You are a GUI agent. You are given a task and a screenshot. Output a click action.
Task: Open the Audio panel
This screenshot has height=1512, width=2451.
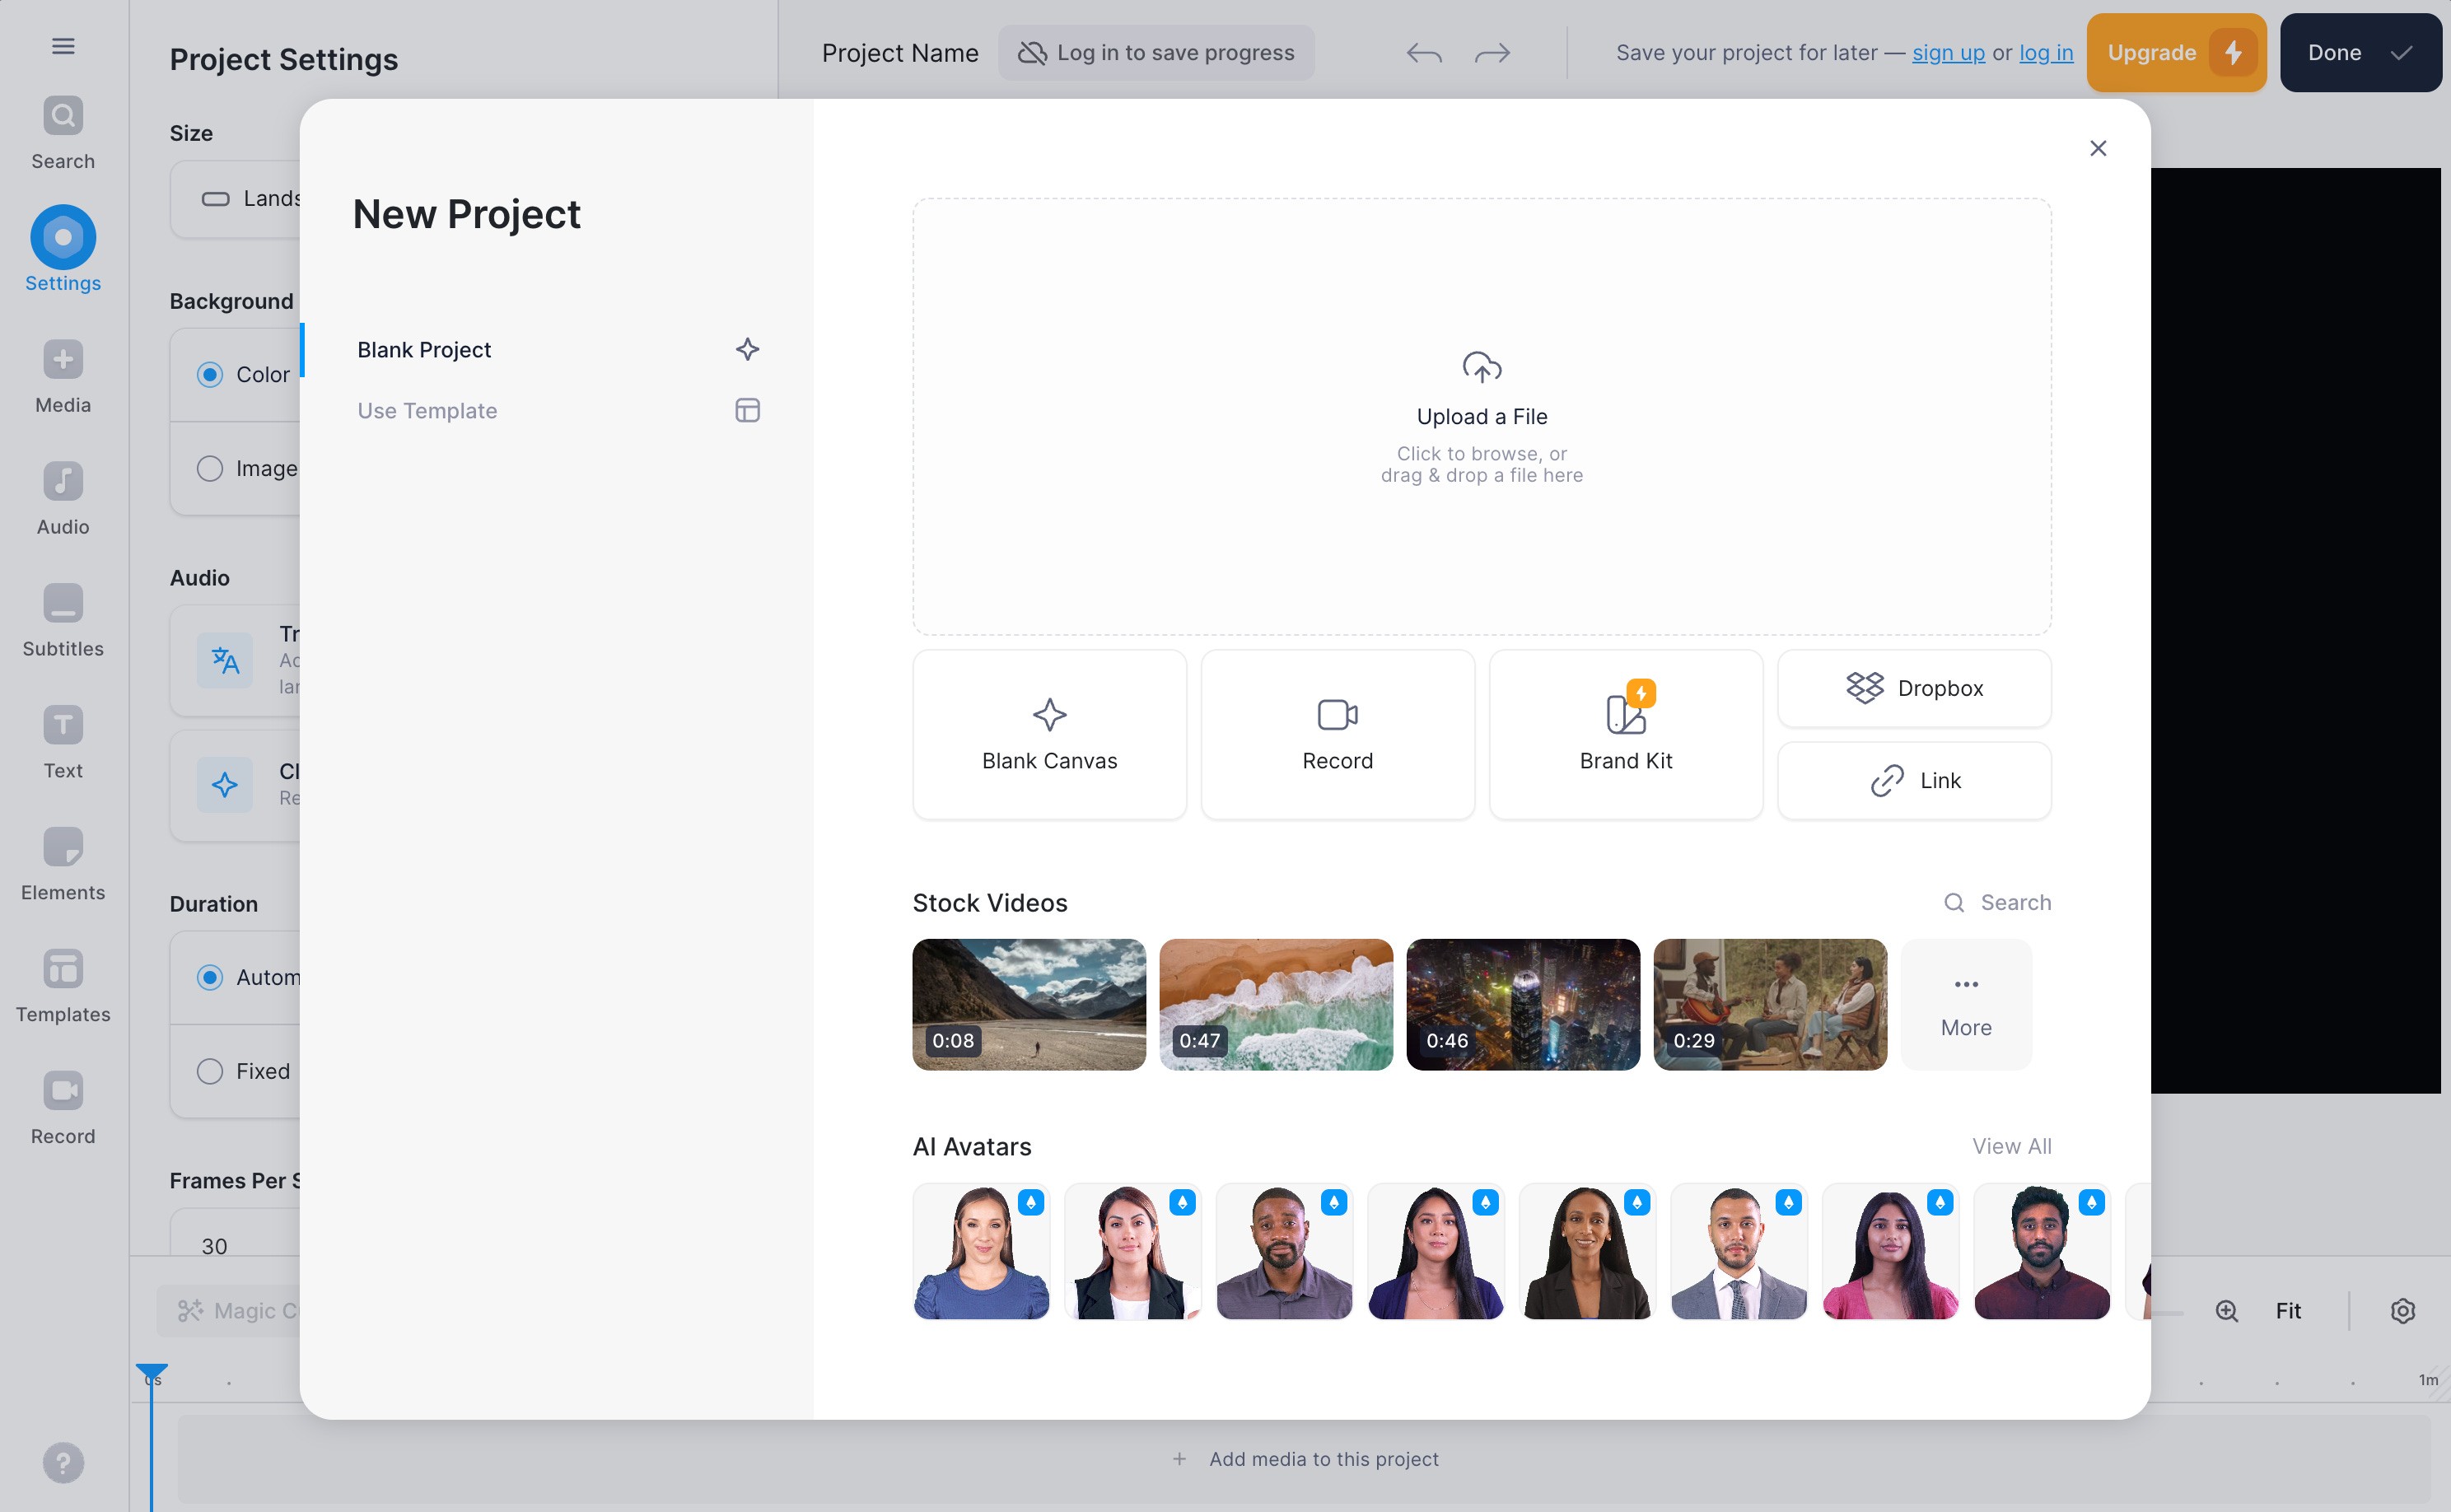coord(62,497)
